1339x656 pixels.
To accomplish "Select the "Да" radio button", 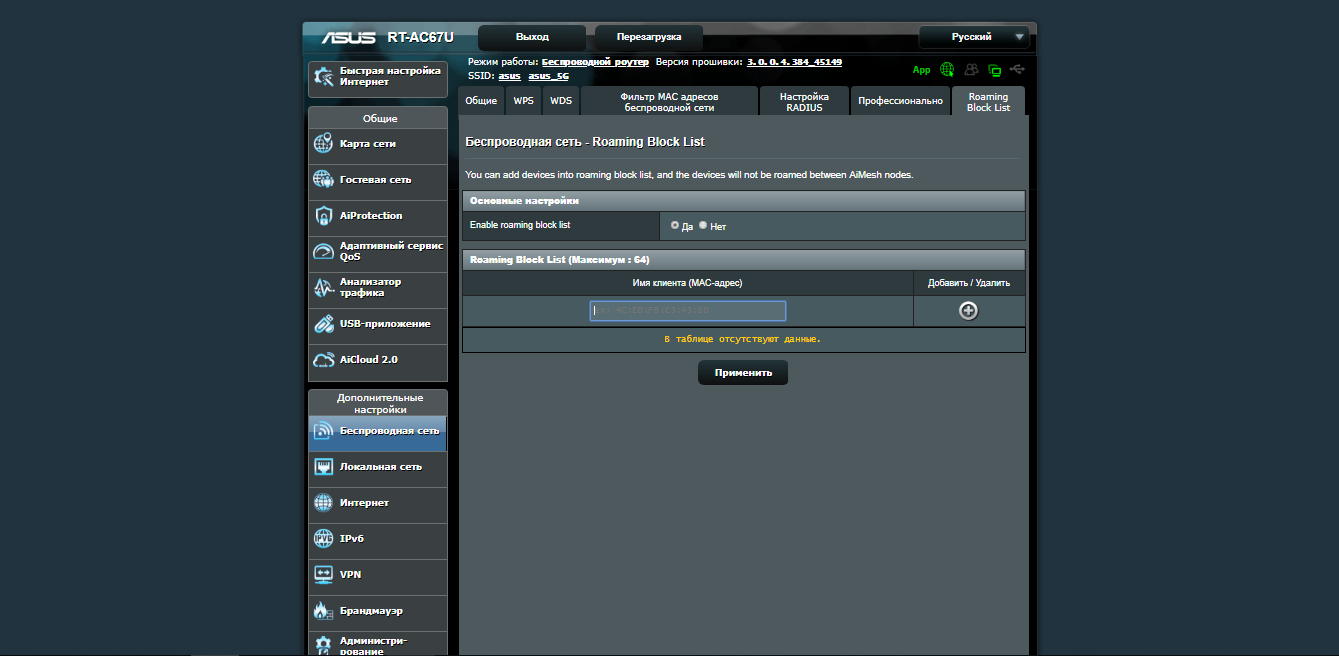I will [675, 225].
